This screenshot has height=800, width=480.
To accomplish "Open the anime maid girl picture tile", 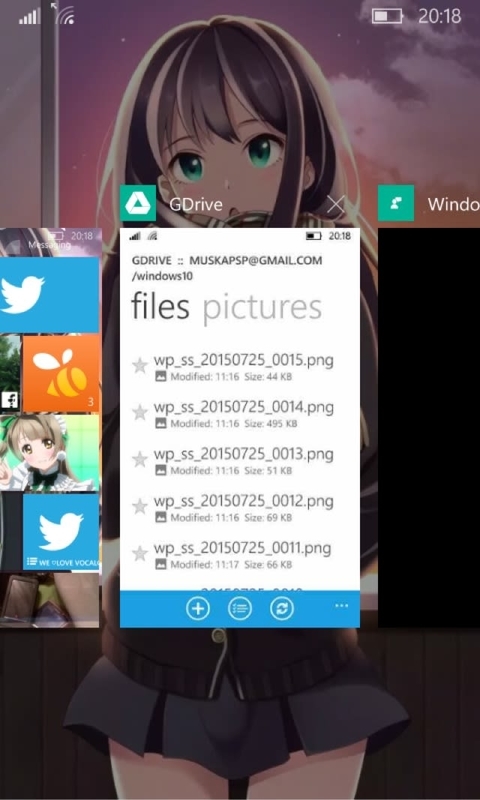I will (49, 453).
